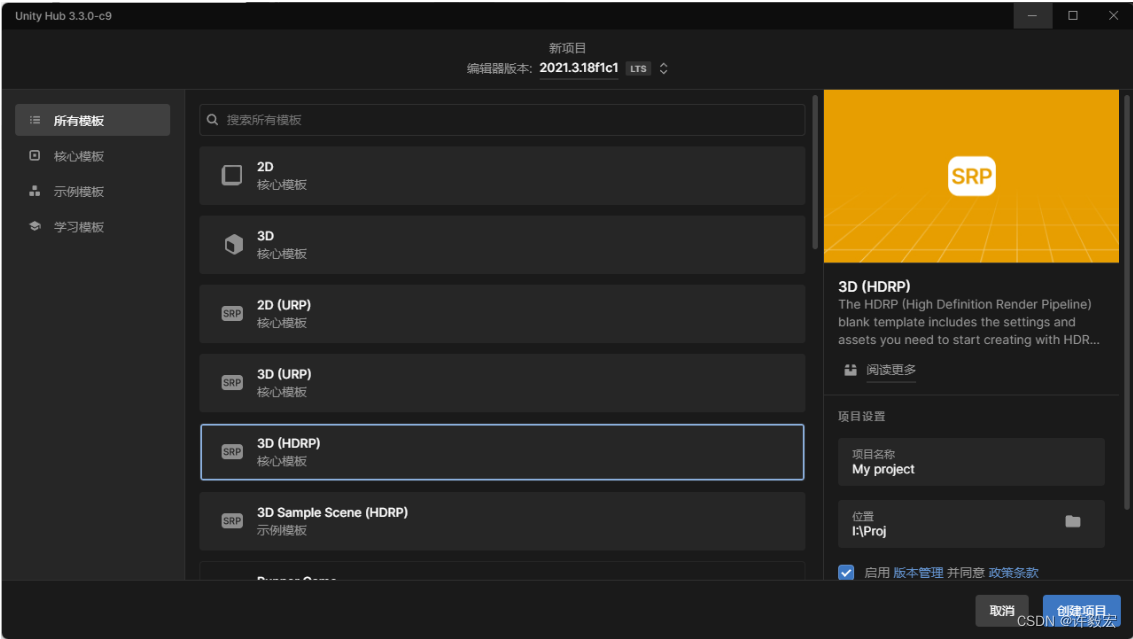This screenshot has width=1133, height=639.
Task: Browse location with the folder icon
Action: (1073, 521)
